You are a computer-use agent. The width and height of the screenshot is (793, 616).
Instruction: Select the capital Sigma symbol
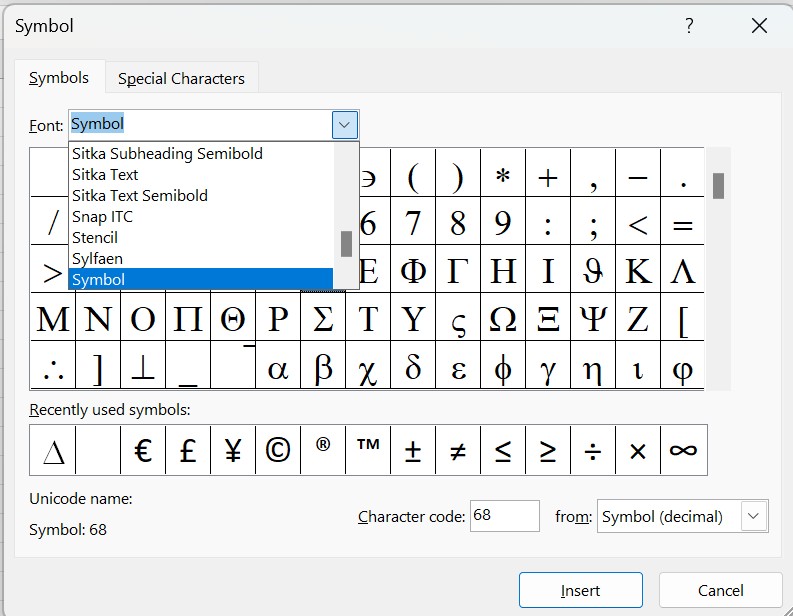[x=323, y=317]
